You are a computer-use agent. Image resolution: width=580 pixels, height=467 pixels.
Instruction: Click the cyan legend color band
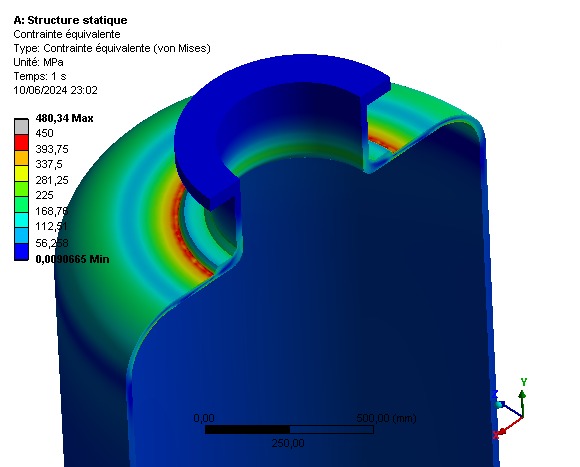21,220
